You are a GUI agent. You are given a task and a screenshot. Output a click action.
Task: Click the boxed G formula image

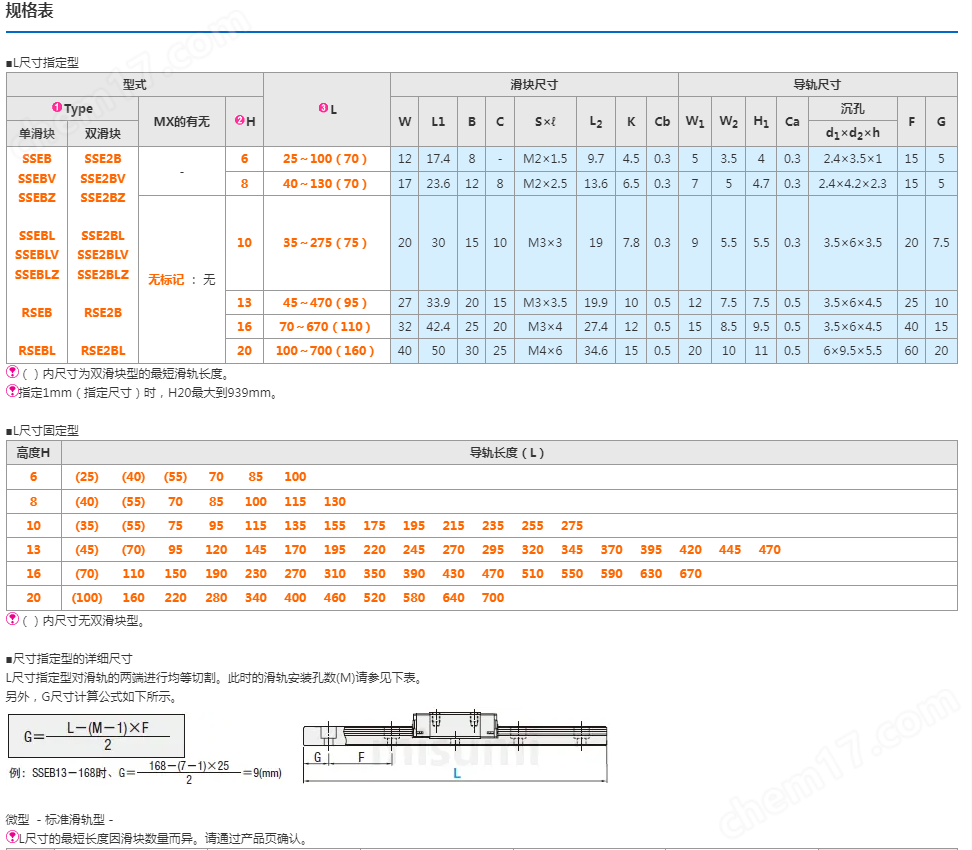pos(96,736)
